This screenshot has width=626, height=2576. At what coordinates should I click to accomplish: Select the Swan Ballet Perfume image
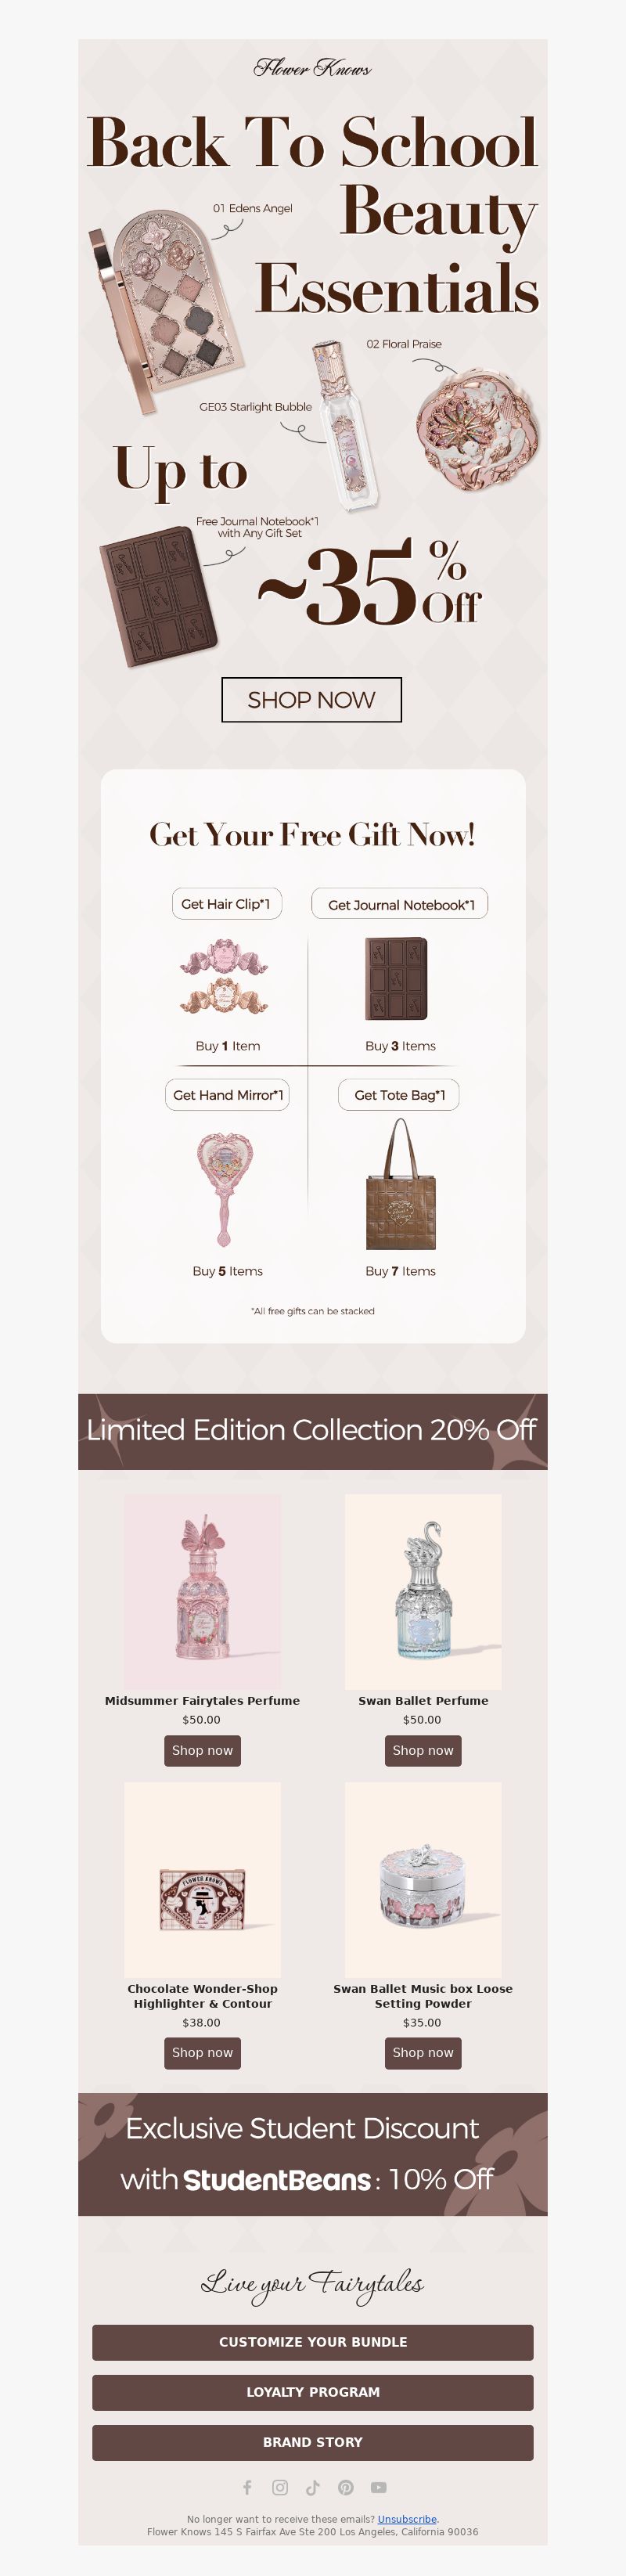[423, 1592]
